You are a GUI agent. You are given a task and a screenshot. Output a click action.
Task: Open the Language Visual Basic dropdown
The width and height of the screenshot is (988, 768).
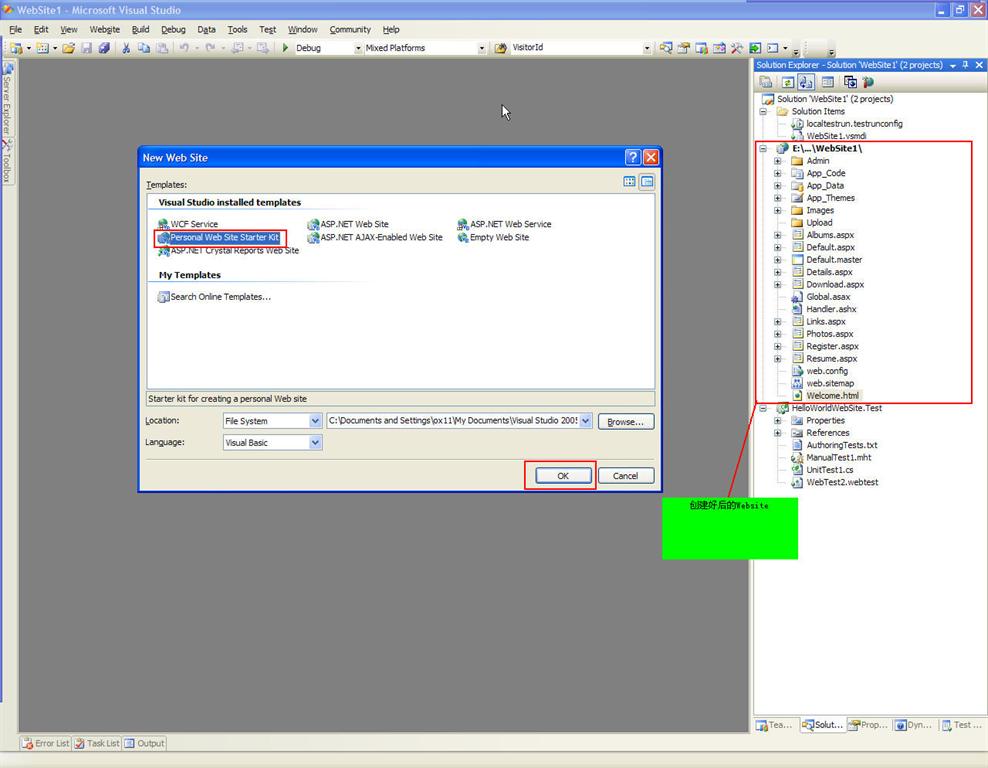coord(315,443)
